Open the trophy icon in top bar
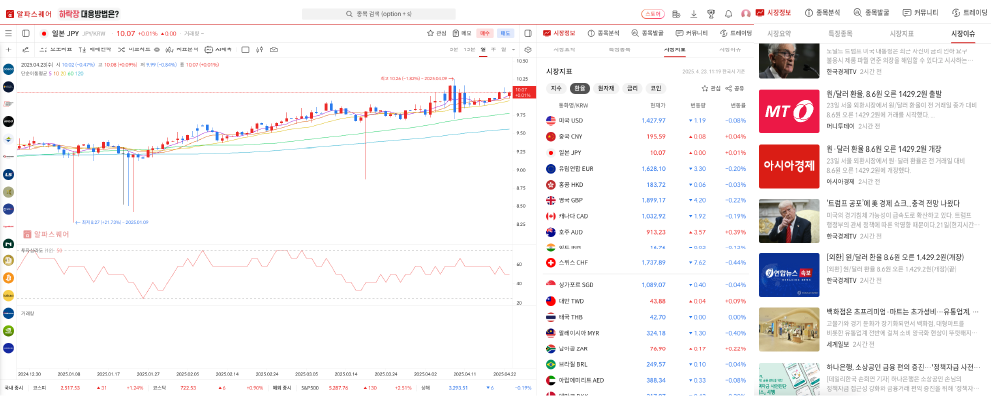The image size is (991, 397). pyautogui.click(x=711, y=14)
